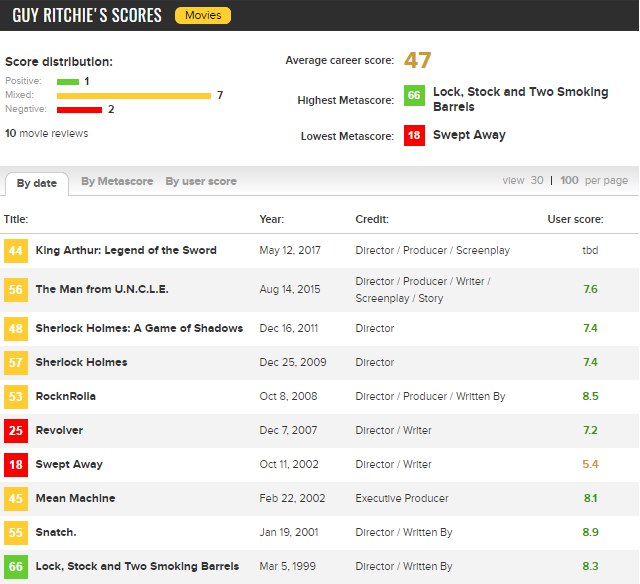Click the red 25 Metascore badge for Revolver
Image resolution: width=640 pixels, height=584 pixels.
click(16, 431)
